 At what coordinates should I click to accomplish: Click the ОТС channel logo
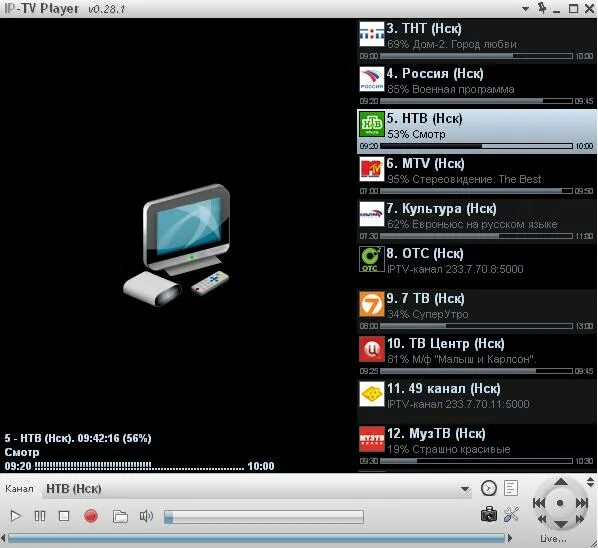coord(371,259)
